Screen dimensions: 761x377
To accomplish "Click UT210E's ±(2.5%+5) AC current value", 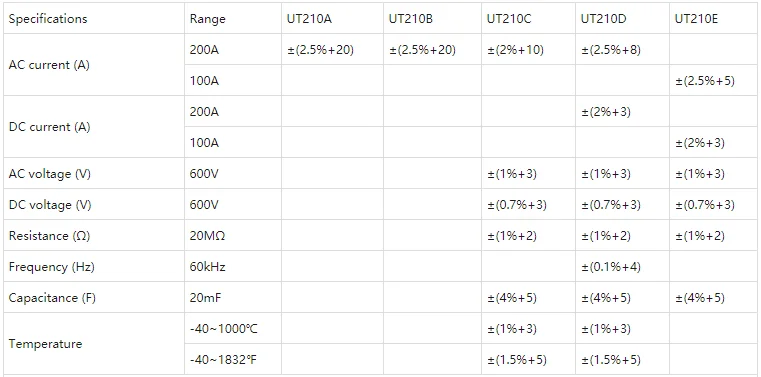I will click(705, 81).
